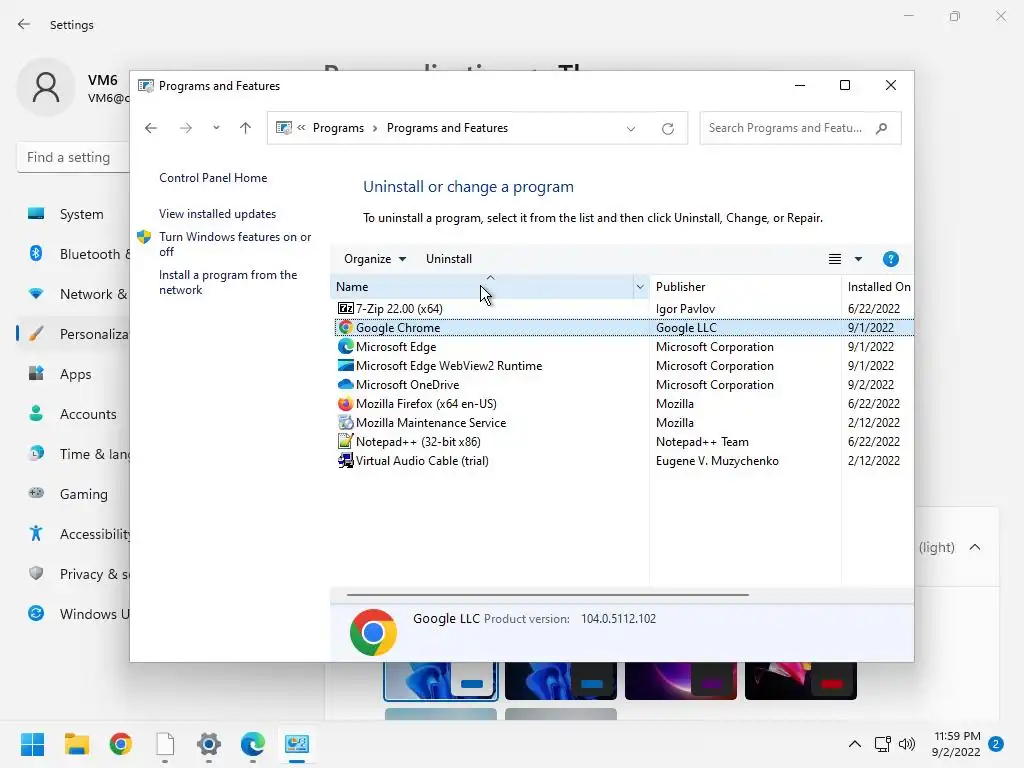Open Google Chrome from the taskbar

120,743
